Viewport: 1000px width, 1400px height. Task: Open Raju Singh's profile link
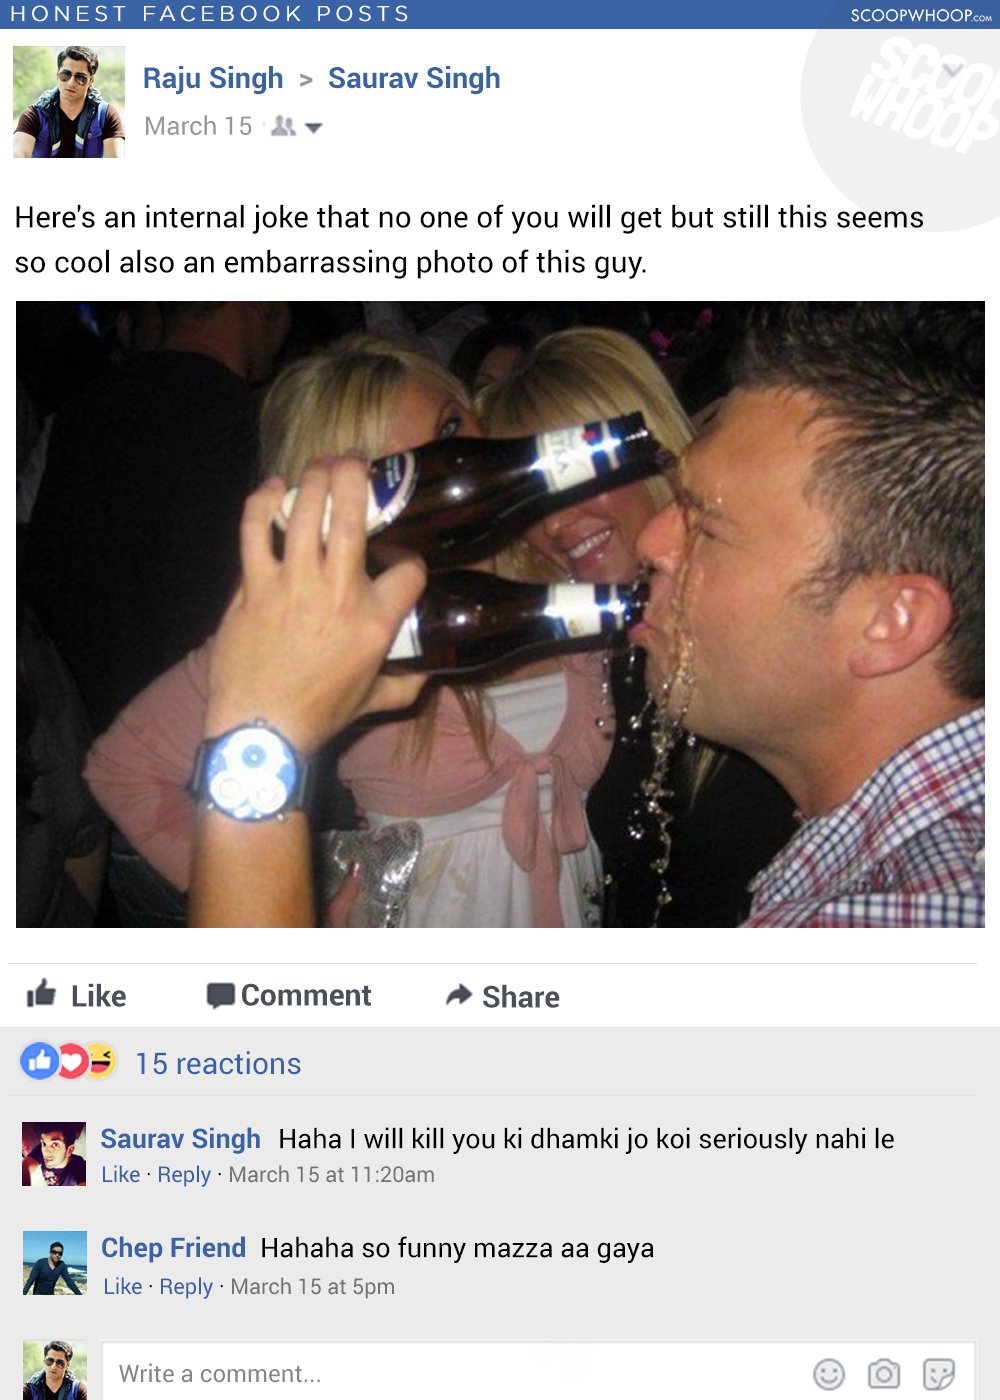213,78
